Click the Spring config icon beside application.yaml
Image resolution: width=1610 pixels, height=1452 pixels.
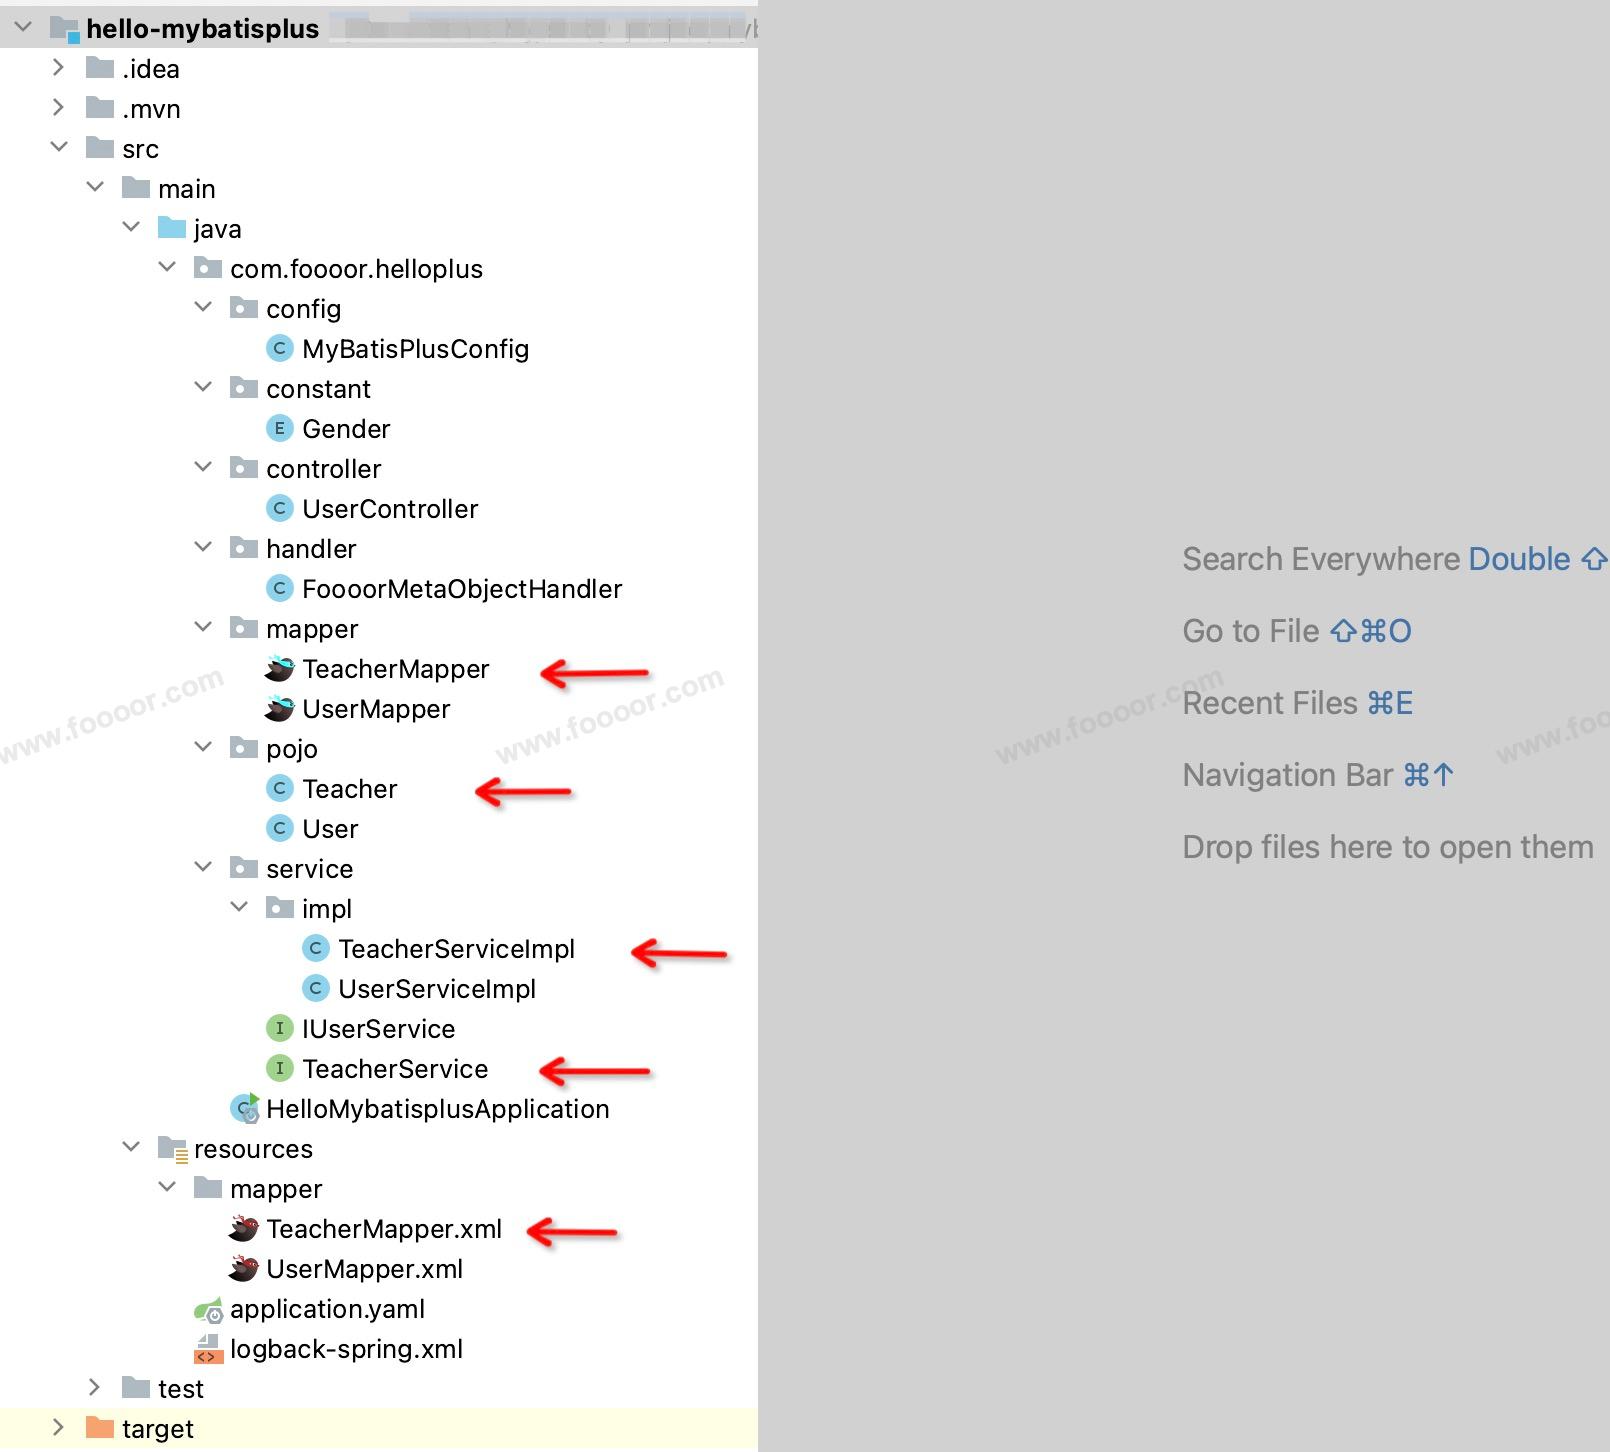pyautogui.click(x=208, y=1310)
